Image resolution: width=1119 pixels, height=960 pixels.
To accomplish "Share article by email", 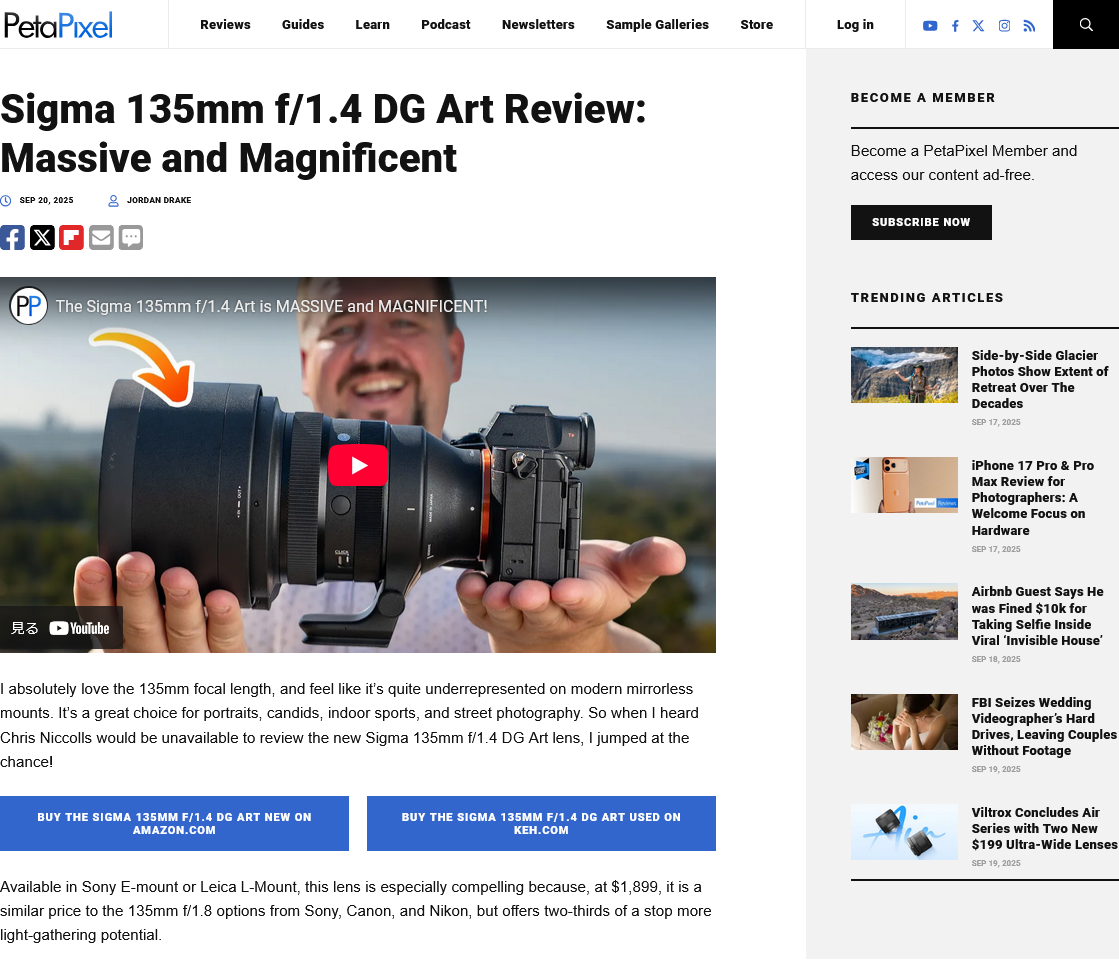I will click(x=101, y=237).
